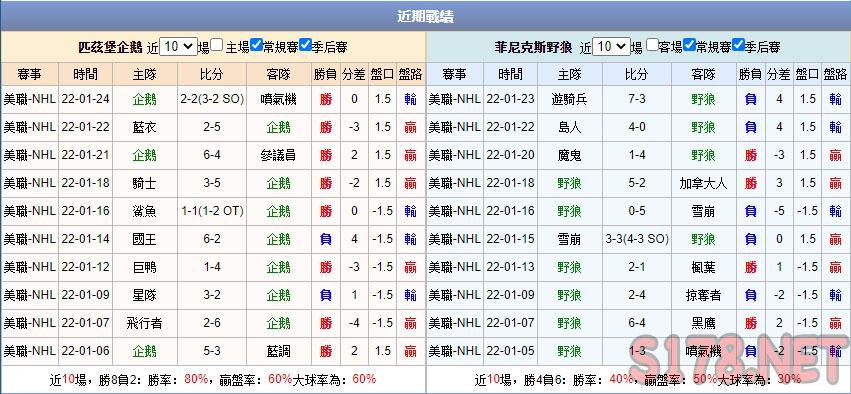Toggle the Coyotes 客場 checkbox
Viewport: 851px width, 394px height.
653,45
